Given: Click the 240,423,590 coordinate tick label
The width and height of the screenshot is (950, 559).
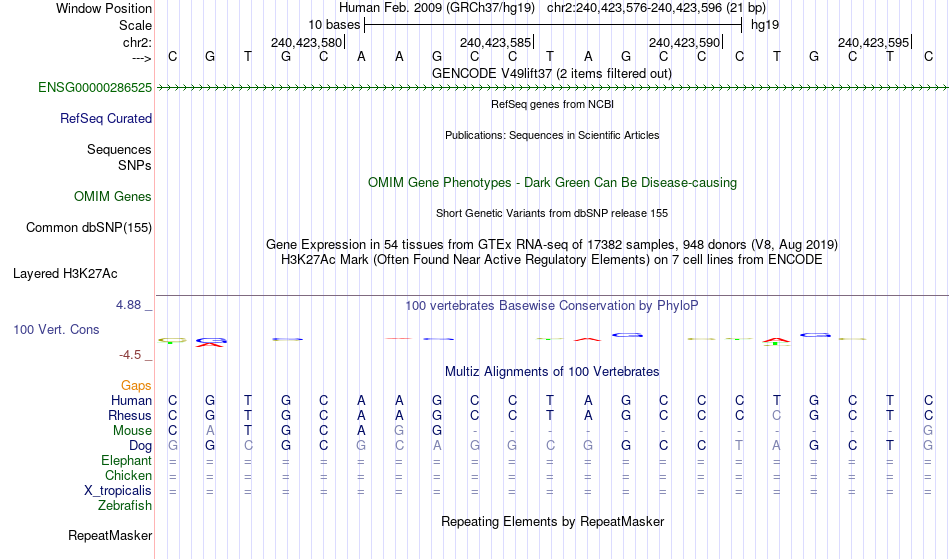Looking at the screenshot, I should pos(684,42).
